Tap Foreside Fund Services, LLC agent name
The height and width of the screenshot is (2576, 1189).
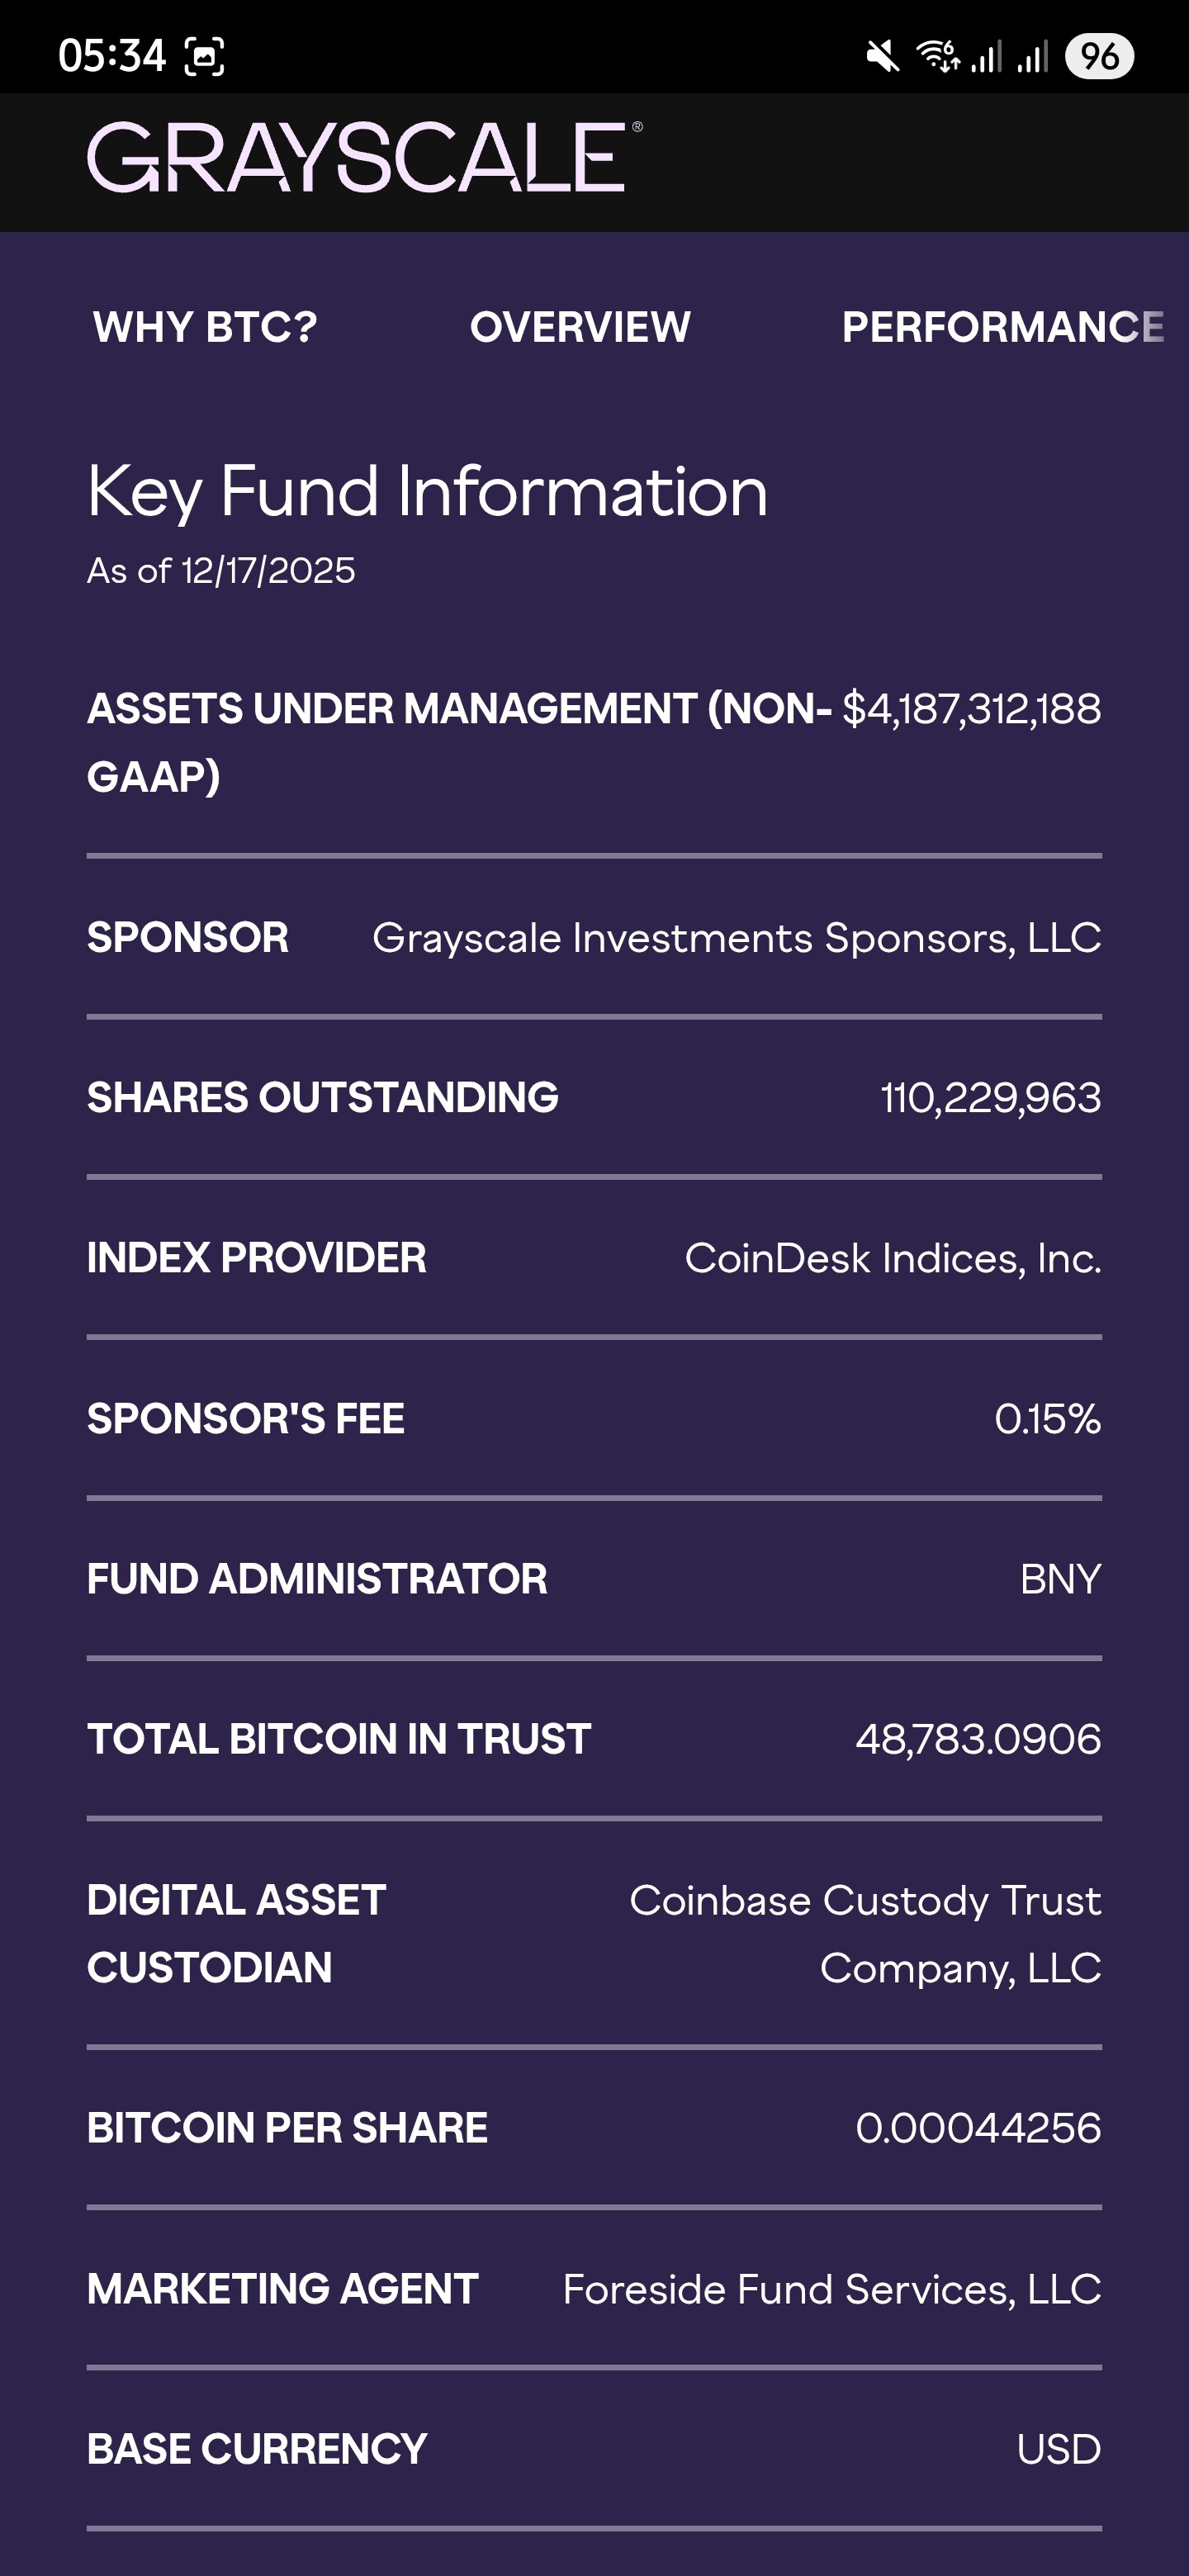click(x=831, y=2289)
